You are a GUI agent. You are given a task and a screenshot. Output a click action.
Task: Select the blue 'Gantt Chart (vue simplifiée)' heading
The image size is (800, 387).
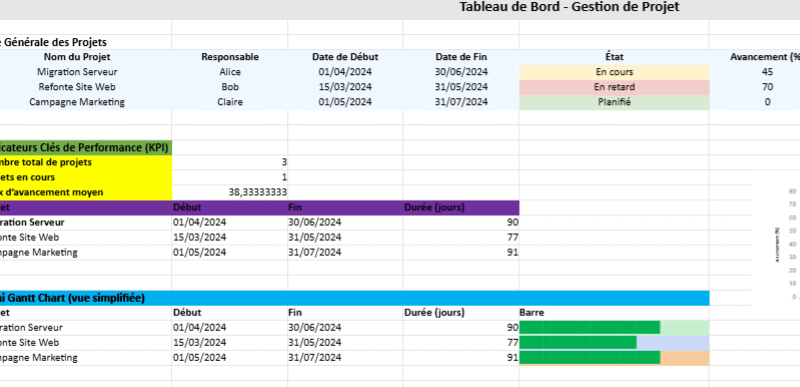(355, 298)
